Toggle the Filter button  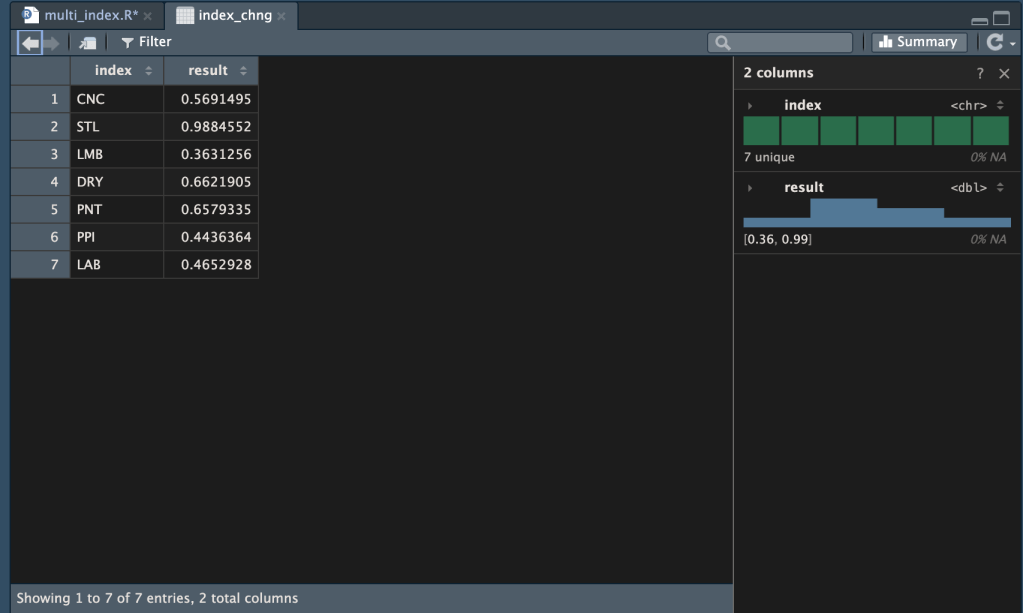tap(146, 42)
